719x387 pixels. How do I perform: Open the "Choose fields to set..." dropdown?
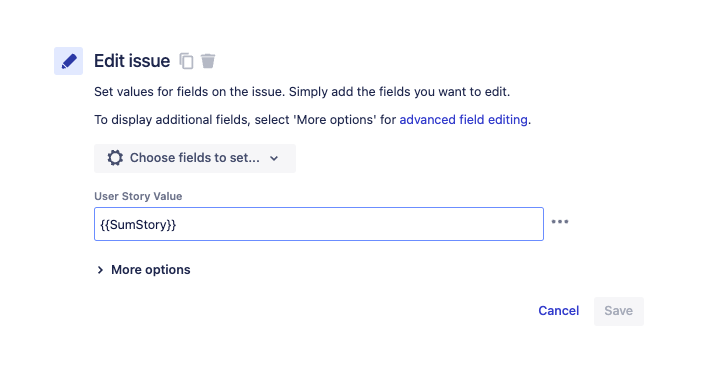(x=195, y=158)
